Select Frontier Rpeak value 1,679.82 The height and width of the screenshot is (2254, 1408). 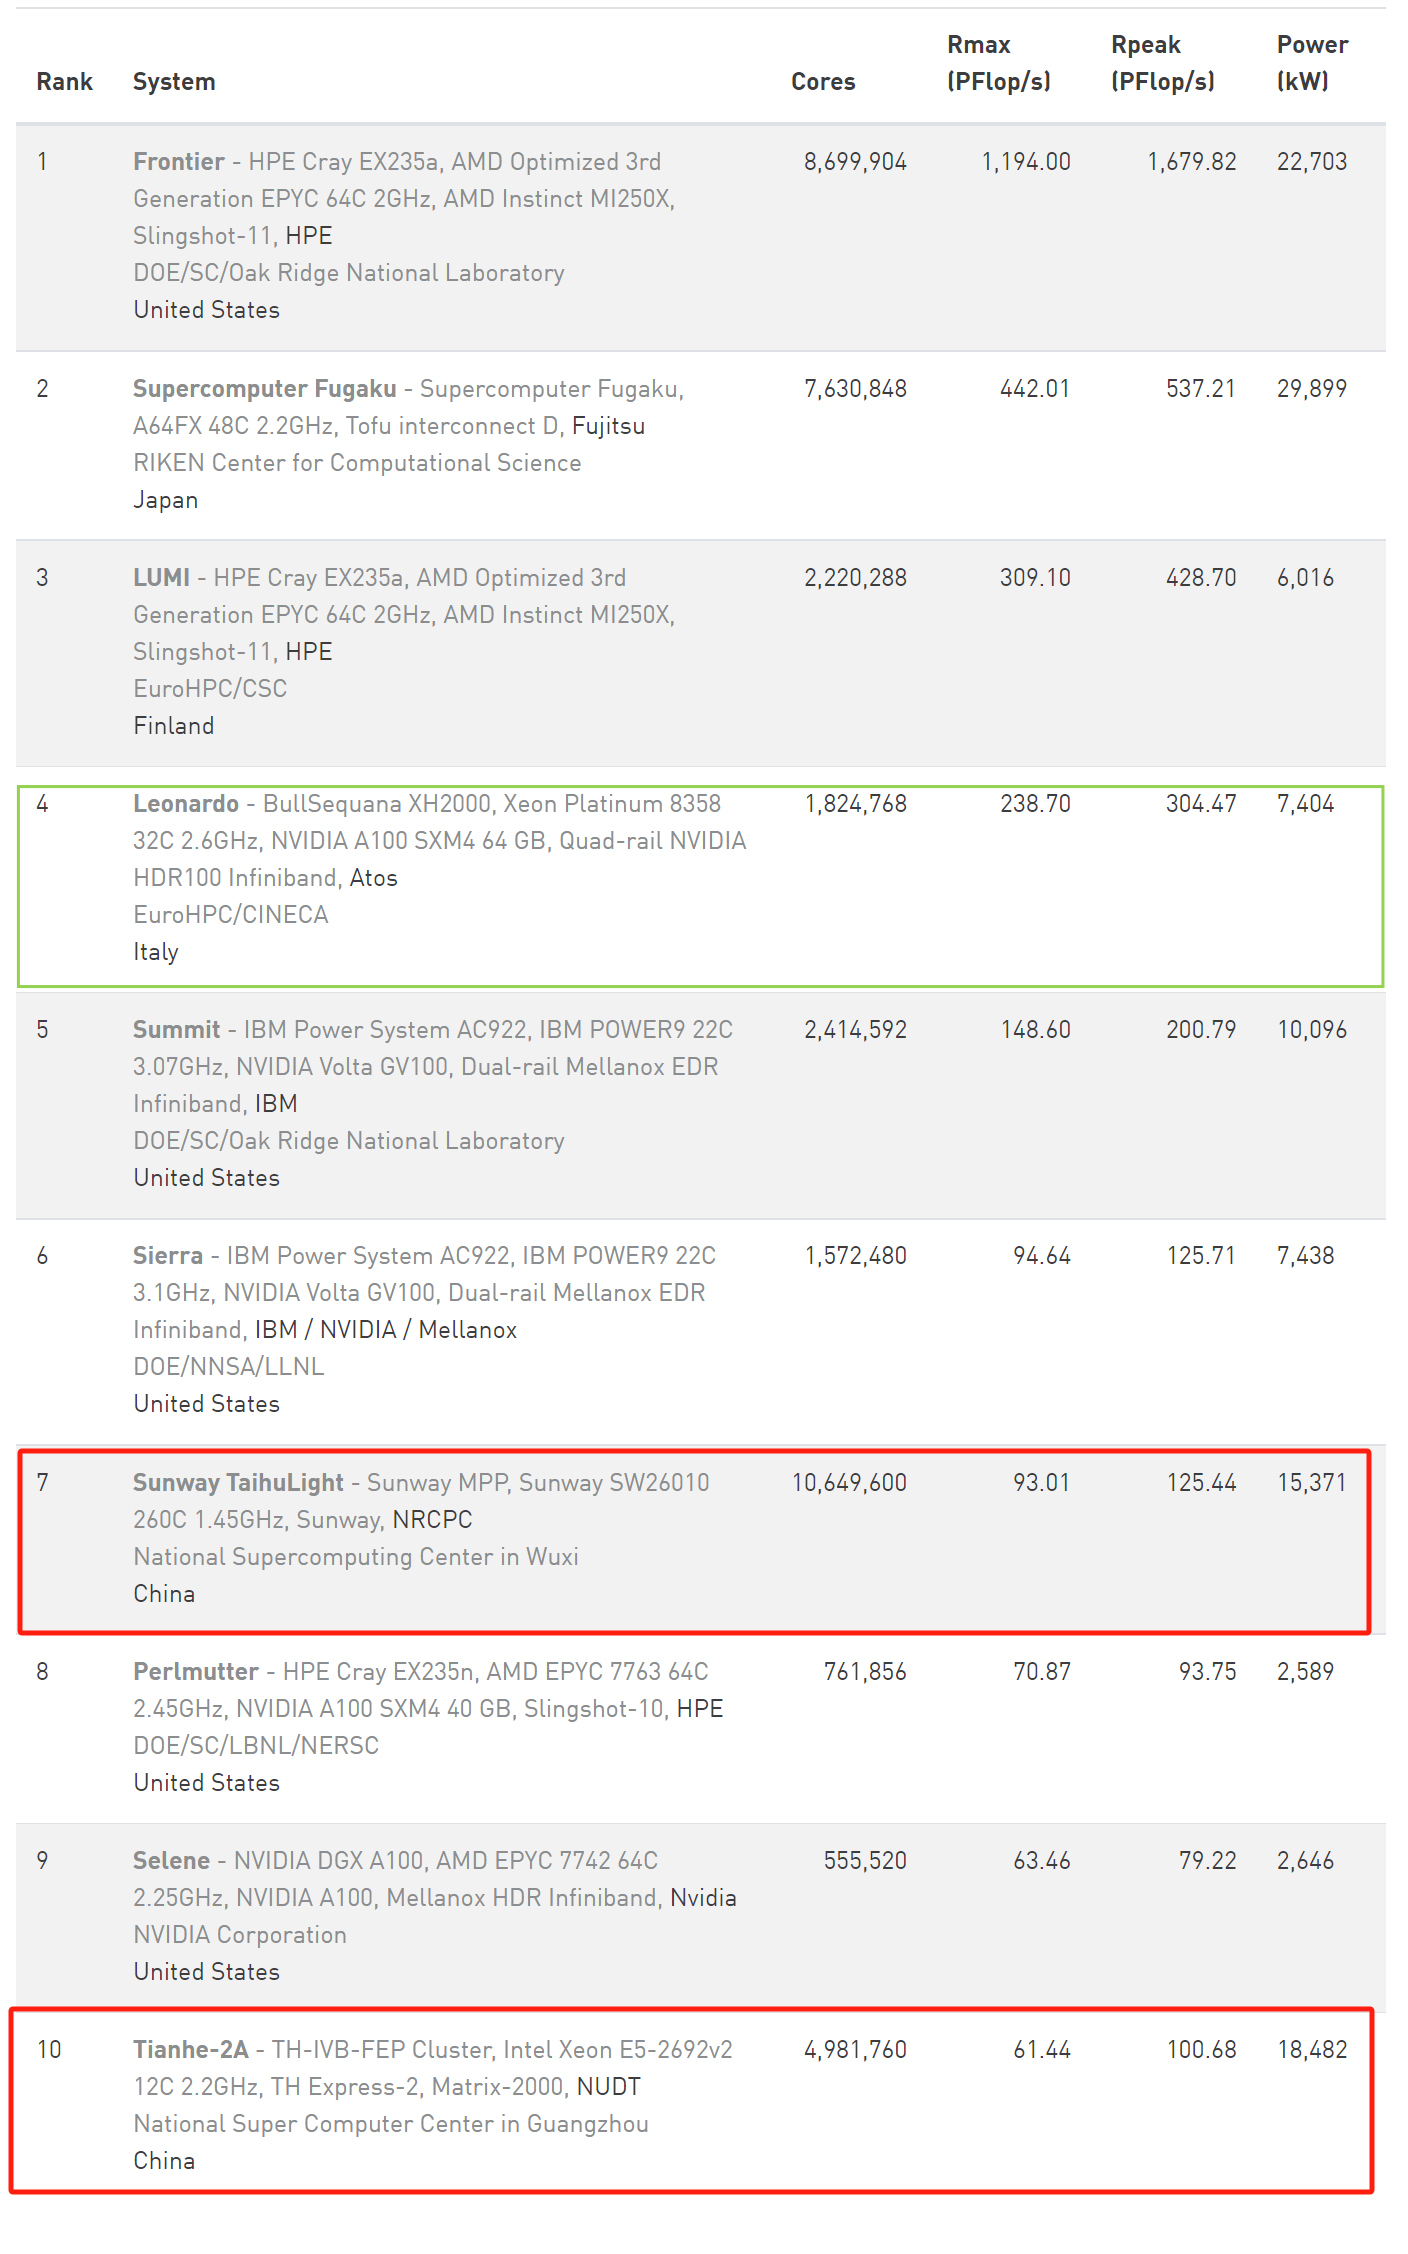pos(1191,161)
